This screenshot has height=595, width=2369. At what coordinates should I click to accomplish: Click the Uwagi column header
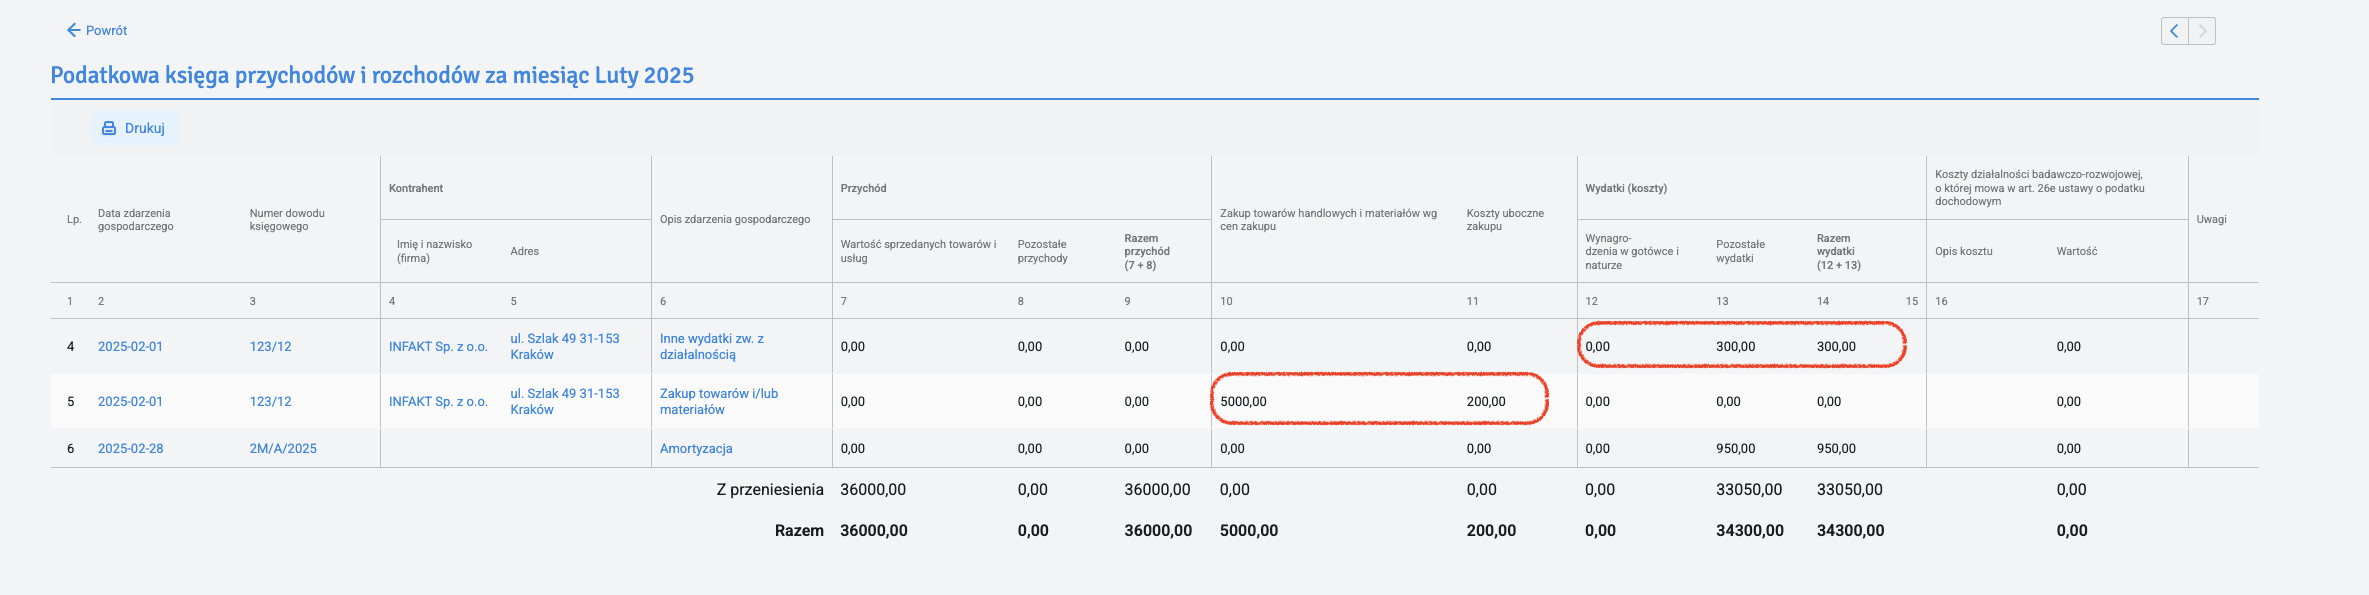tap(2211, 219)
